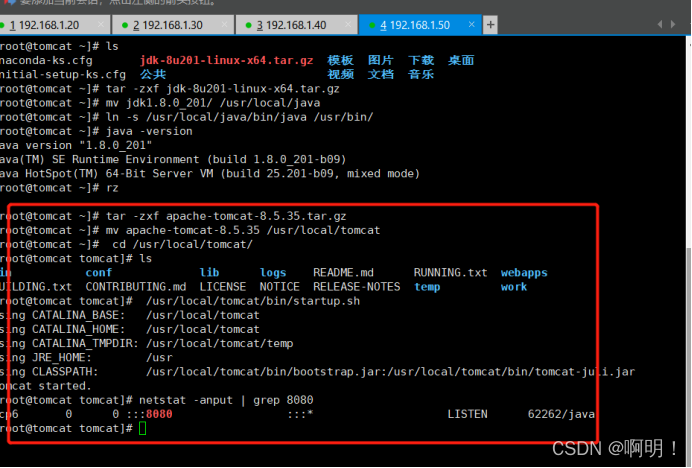Viewport: 692px width, 468px height.
Task: Close the 192.168.1.50 session tab
Action: (x=471, y=24)
